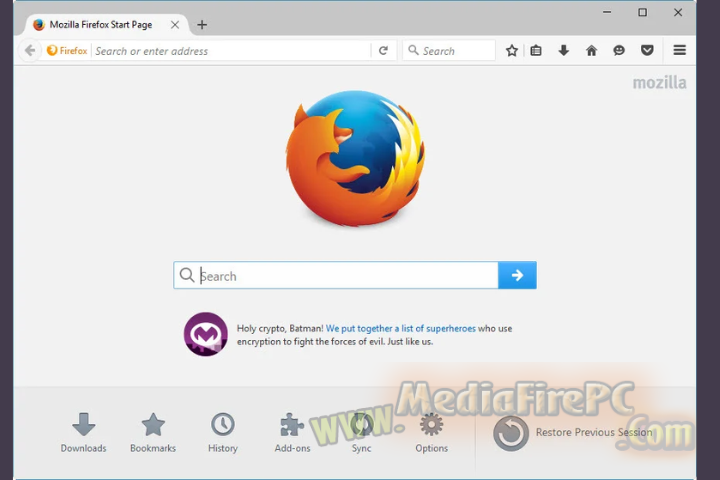Bookmark this page with the star icon
The width and height of the screenshot is (720, 480).
(512, 51)
